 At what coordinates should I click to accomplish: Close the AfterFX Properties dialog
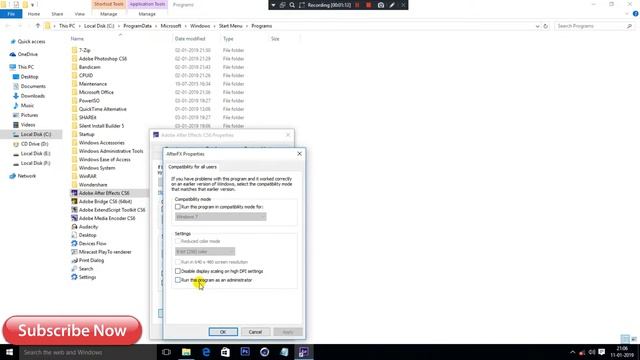pyautogui.click(x=299, y=154)
